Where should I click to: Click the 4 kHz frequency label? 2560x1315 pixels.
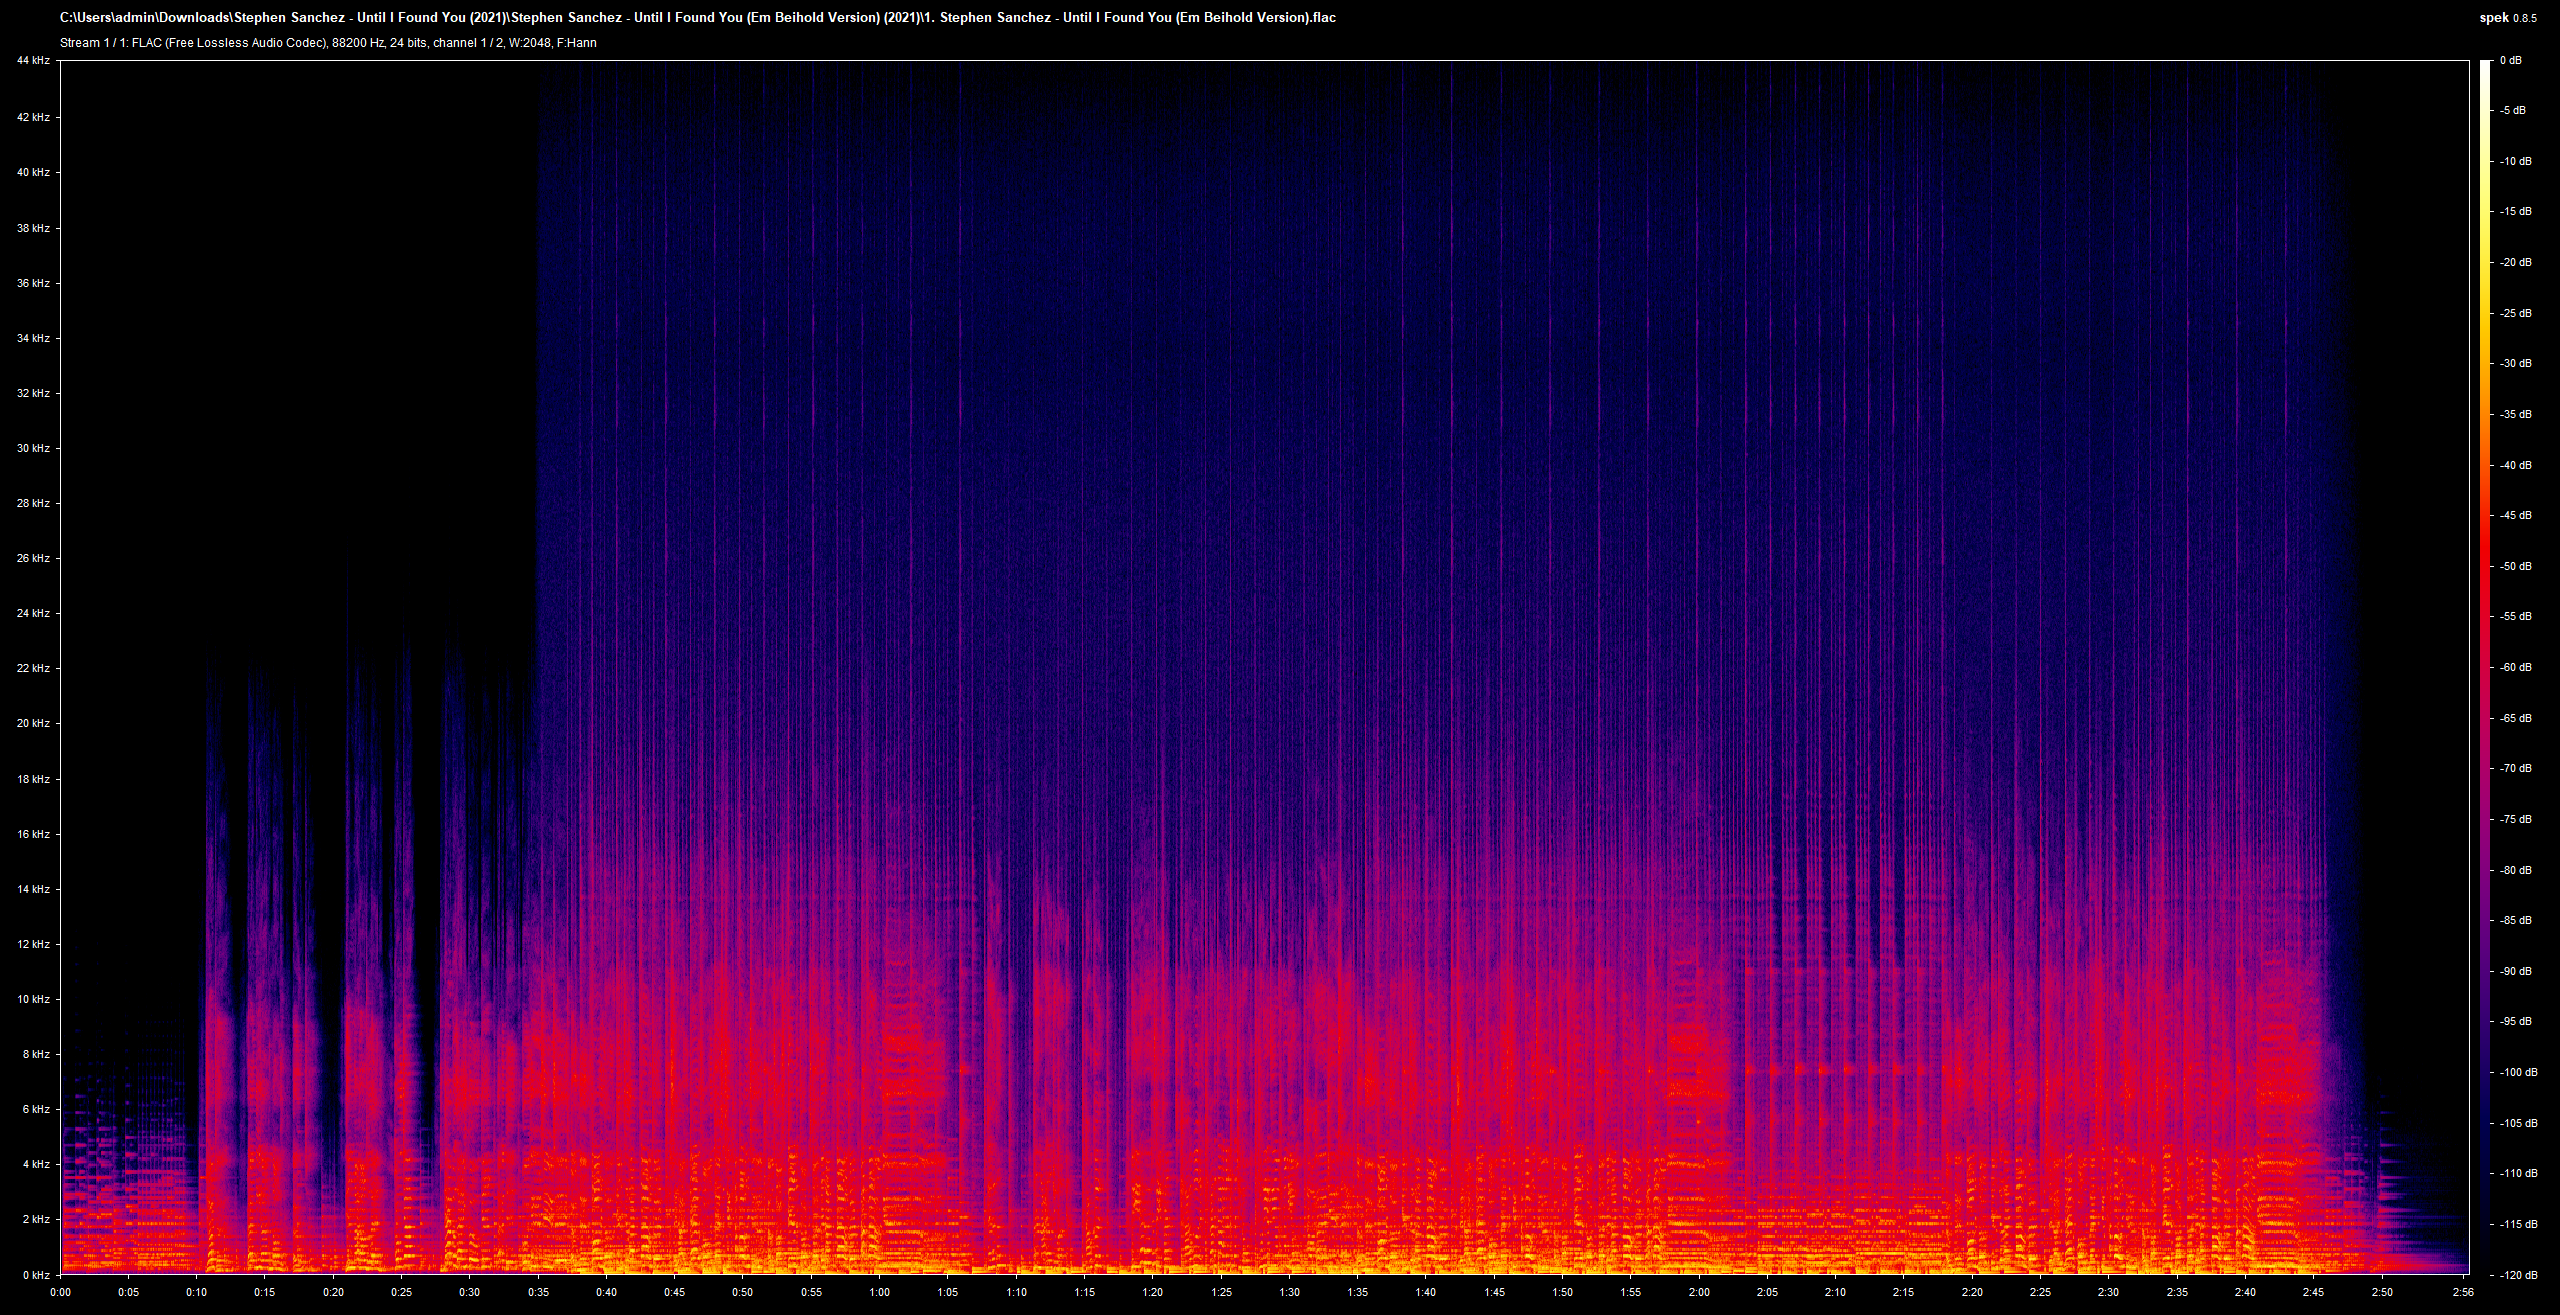click(x=36, y=1164)
